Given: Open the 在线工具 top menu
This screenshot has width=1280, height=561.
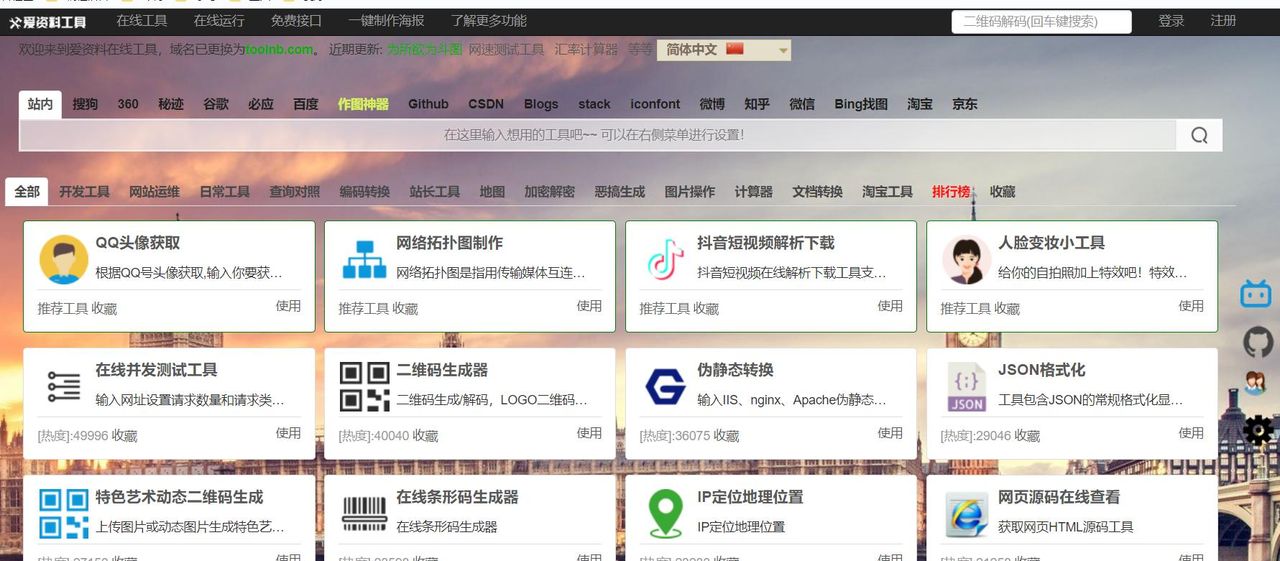Looking at the screenshot, I should click(142, 21).
